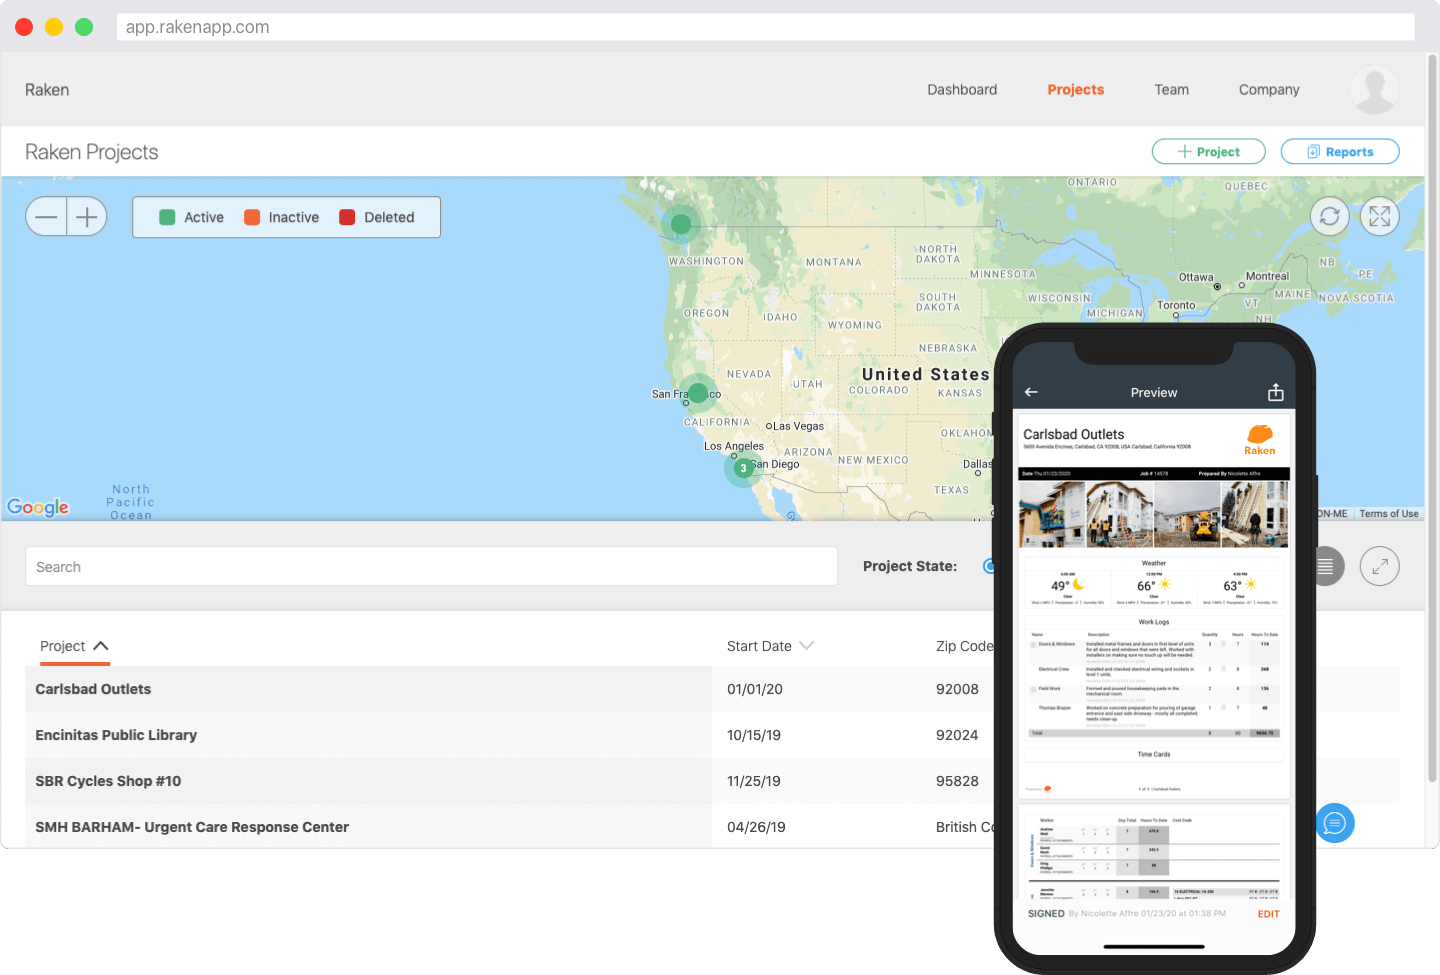Click the page vertical scrollbar
The width and height of the screenshot is (1440, 975).
click(x=1432, y=420)
